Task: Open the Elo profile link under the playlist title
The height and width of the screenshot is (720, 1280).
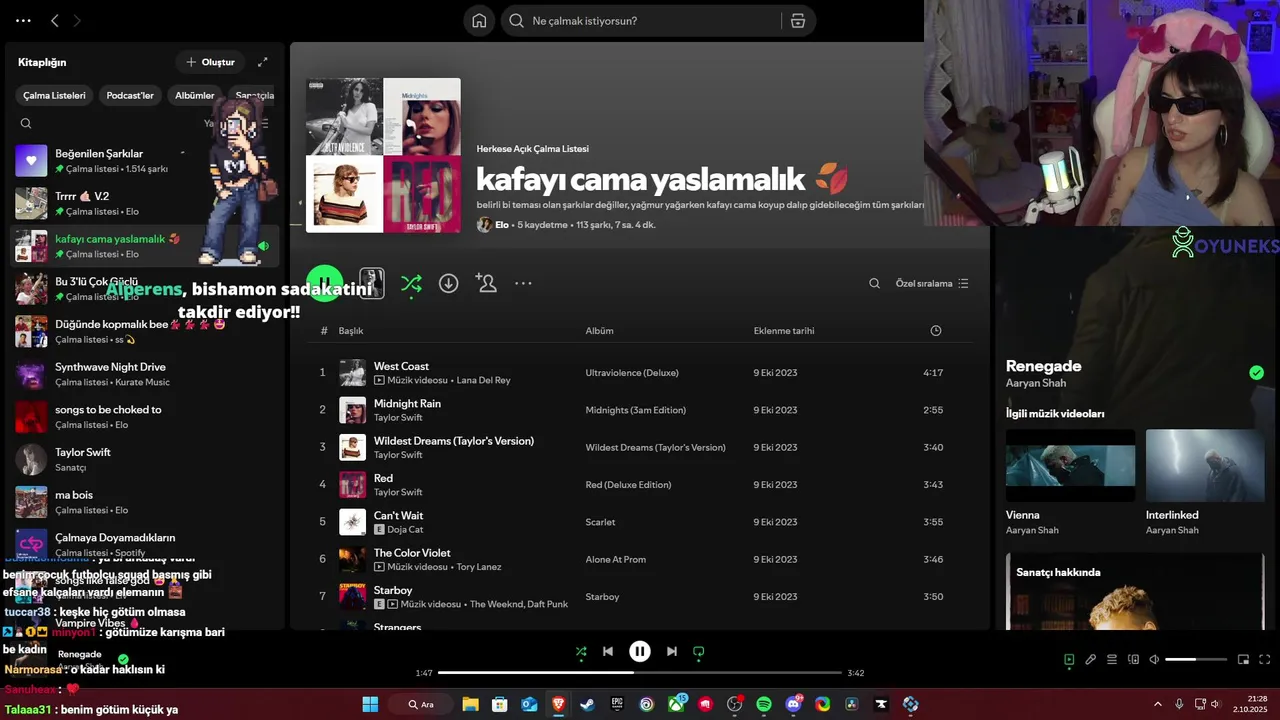Action: pyautogui.click(x=502, y=225)
